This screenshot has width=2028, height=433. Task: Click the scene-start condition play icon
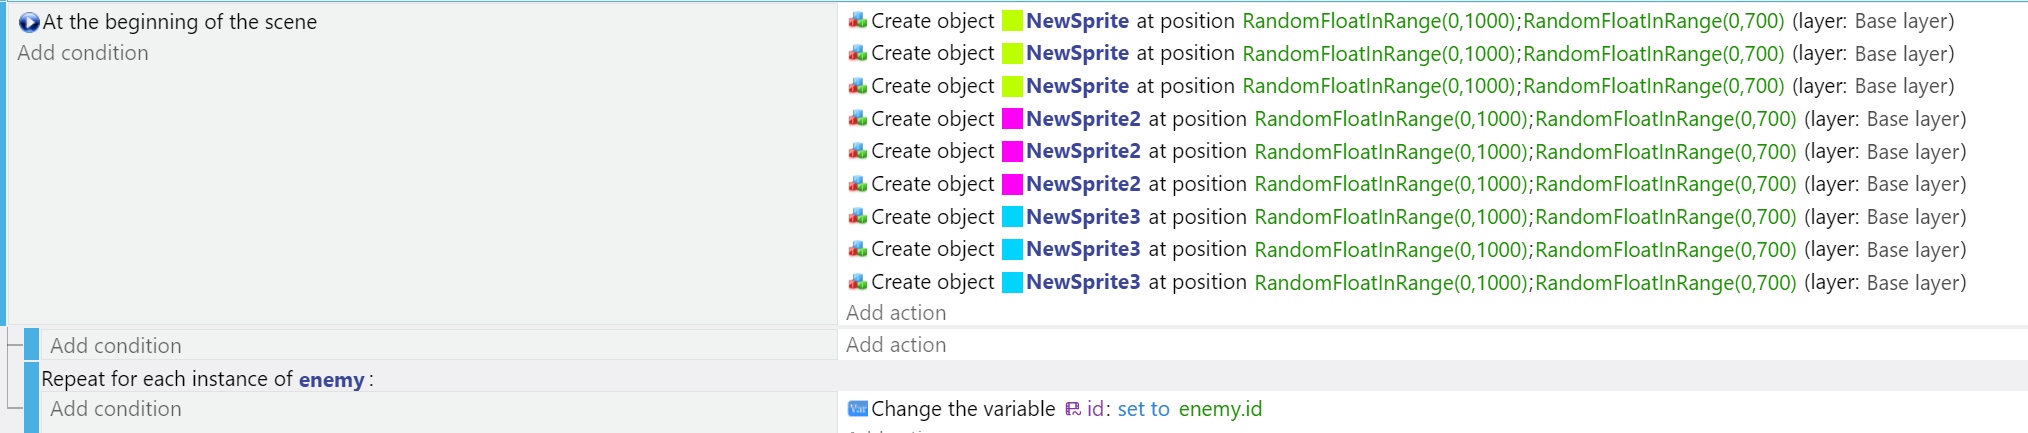pos(29,22)
